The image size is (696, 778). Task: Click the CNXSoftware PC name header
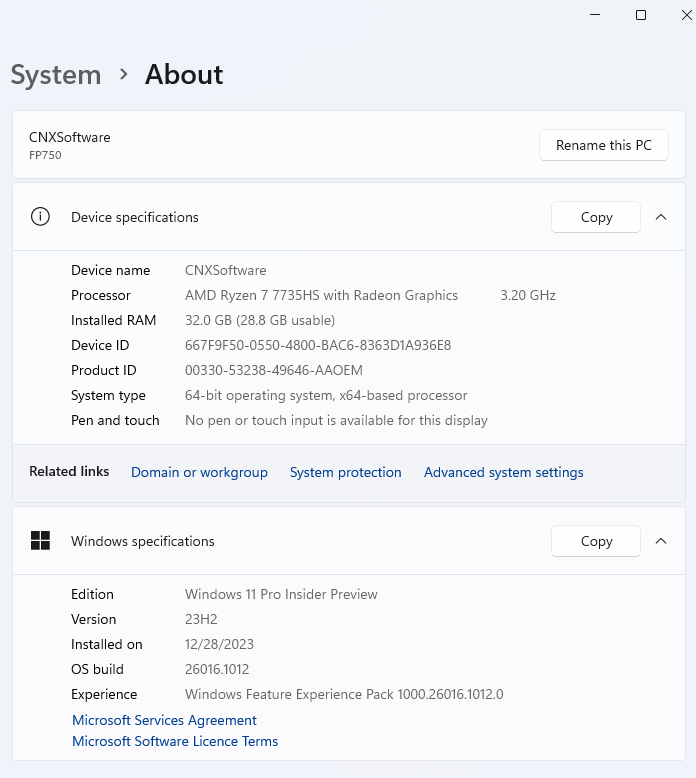(69, 137)
